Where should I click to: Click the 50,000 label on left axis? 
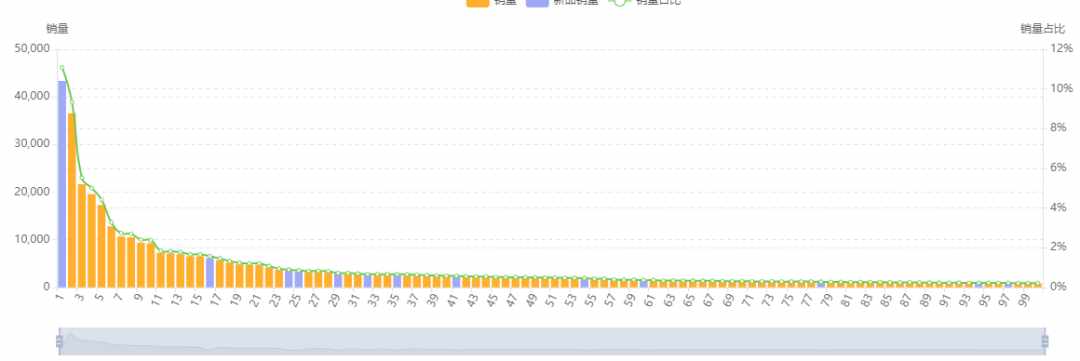32,48
